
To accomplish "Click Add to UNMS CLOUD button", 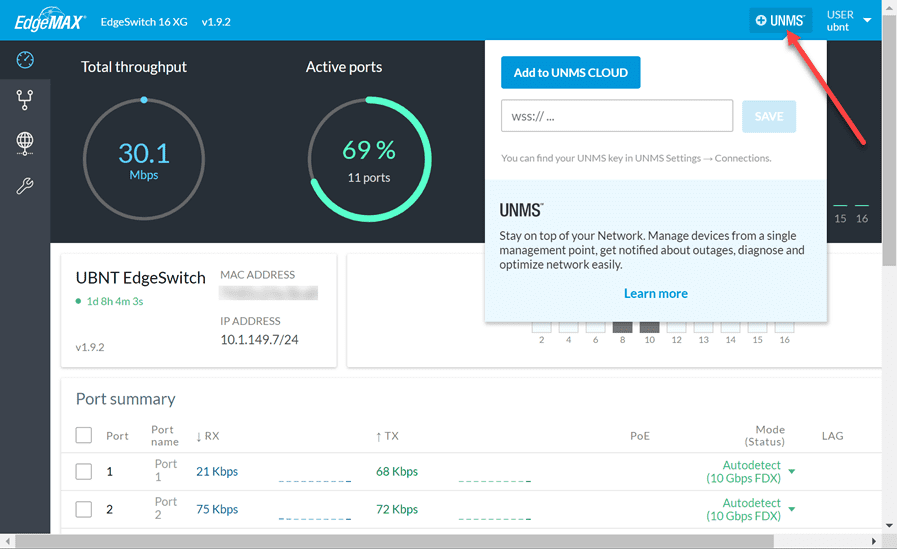I will [x=570, y=73].
